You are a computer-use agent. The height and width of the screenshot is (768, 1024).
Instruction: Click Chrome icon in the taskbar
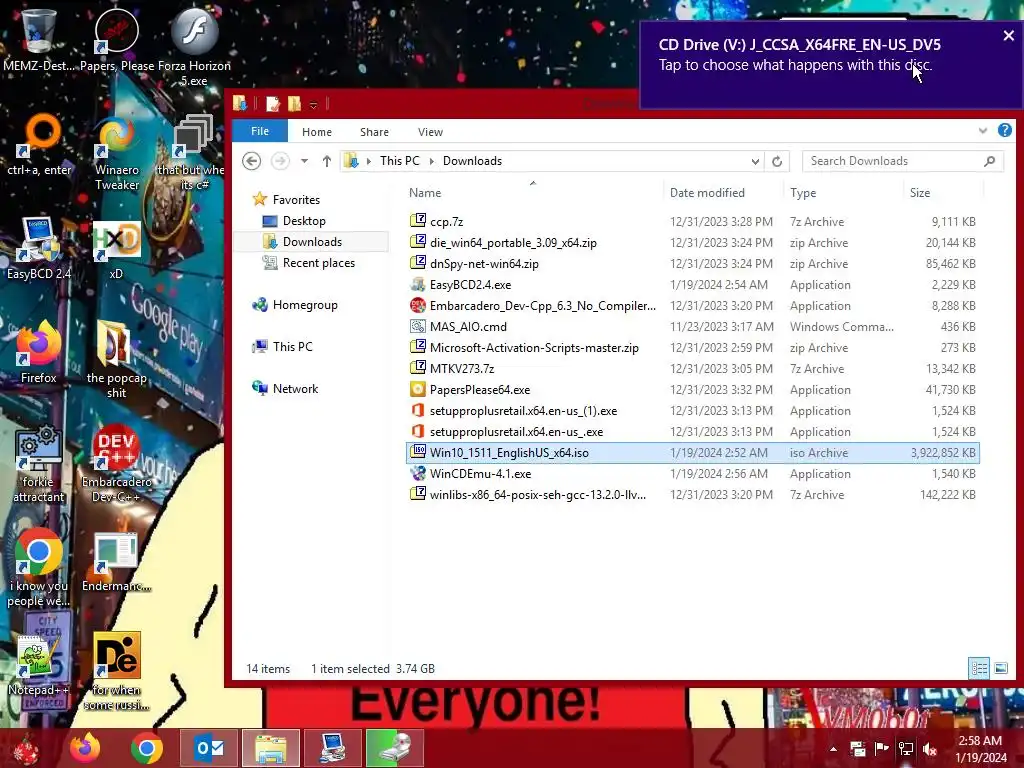click(146, 748)
